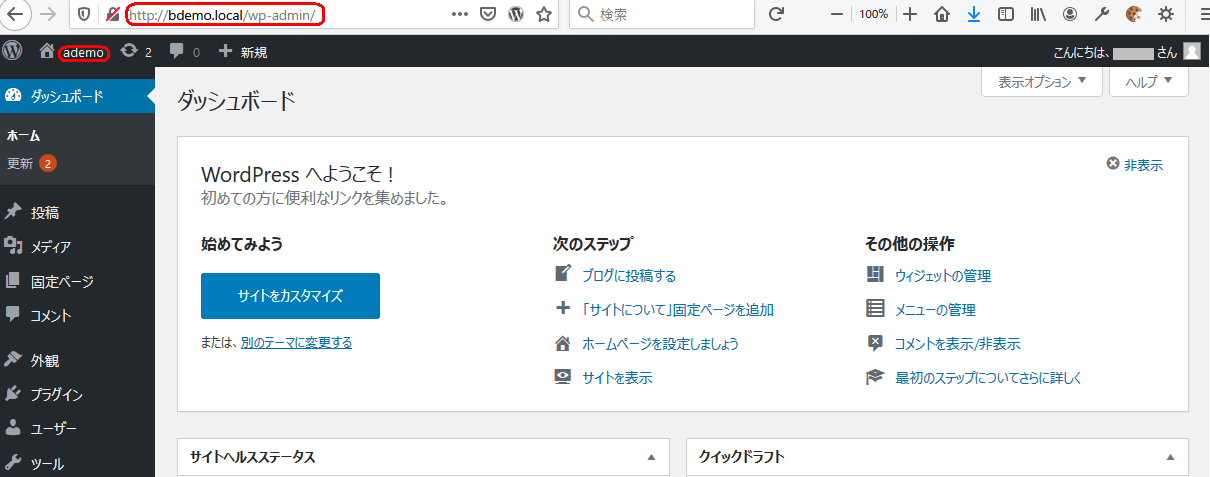Open the Library icon
The width and height of the screenshot is (1210, 477).
coord(1038,15)
